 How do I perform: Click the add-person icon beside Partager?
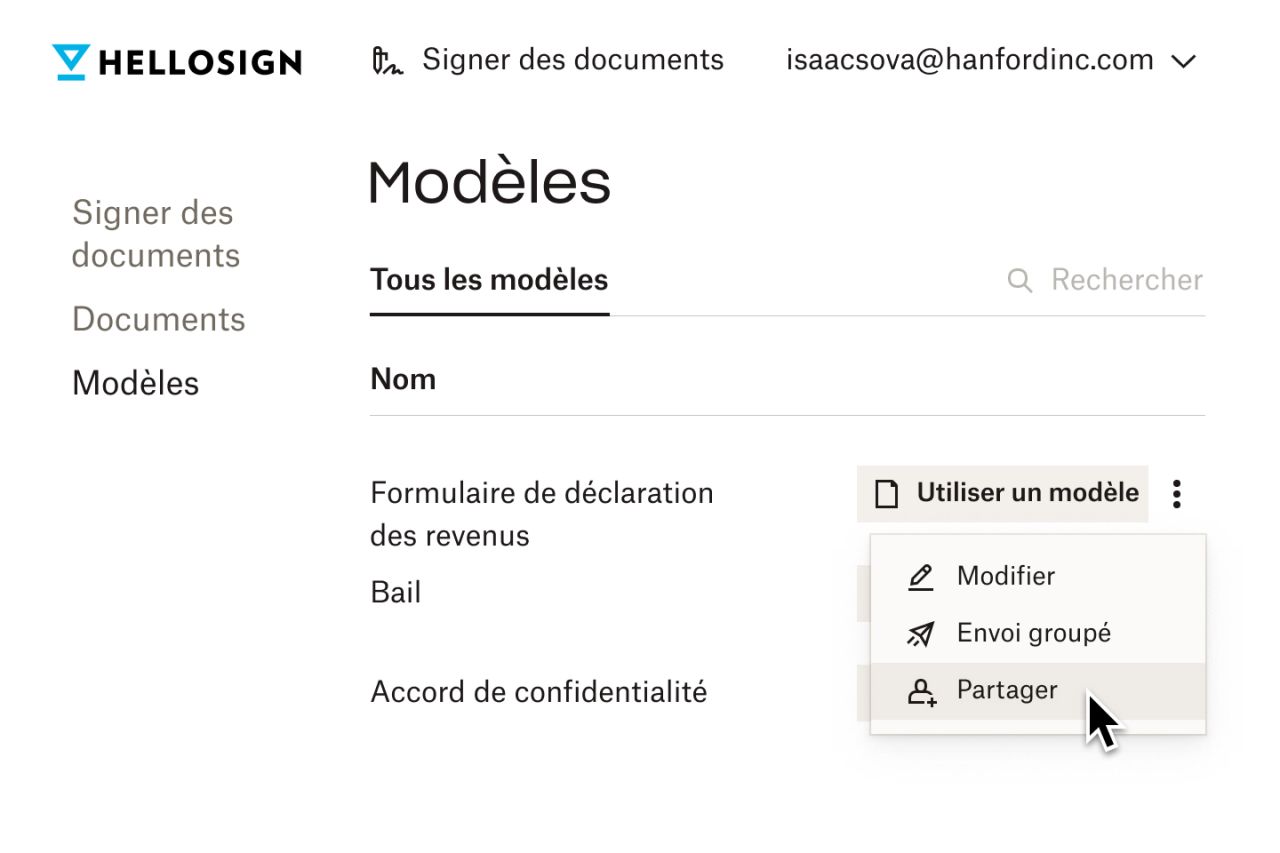(x=921, y=690)
